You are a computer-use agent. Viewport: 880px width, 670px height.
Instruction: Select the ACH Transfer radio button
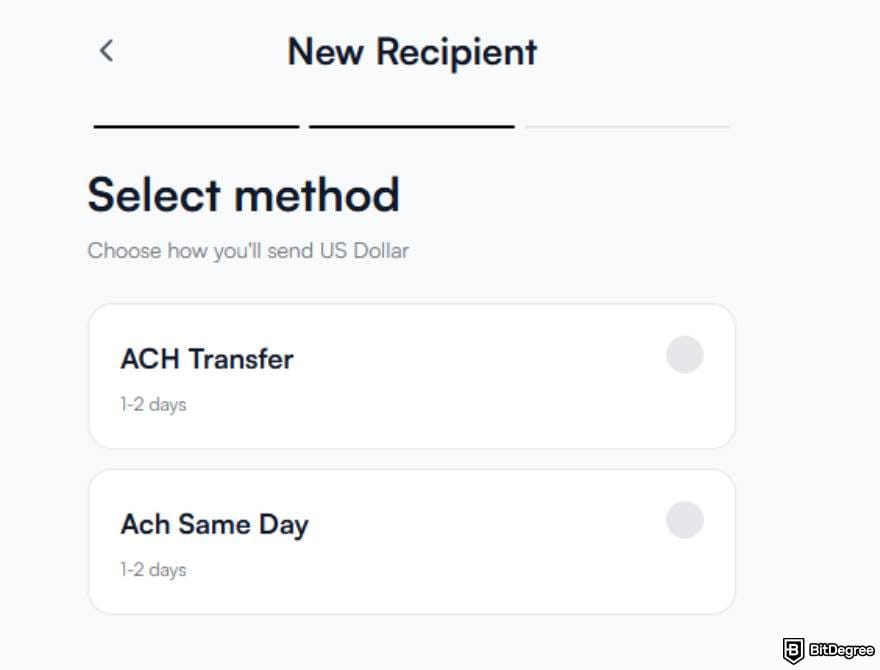(684, 355)
